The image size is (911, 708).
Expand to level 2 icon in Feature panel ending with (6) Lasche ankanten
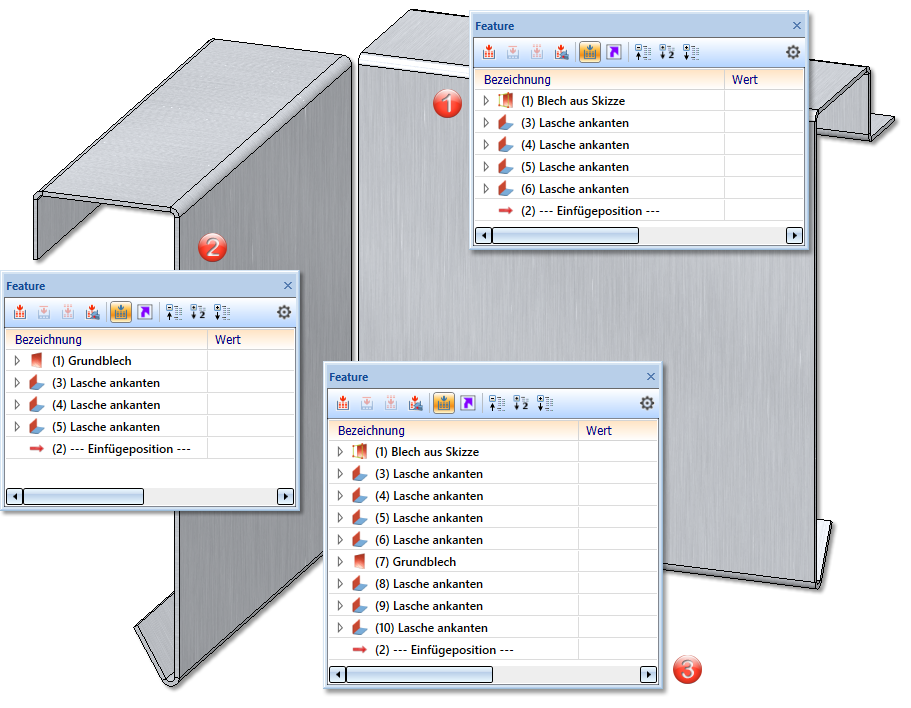[x=667, y=52]
